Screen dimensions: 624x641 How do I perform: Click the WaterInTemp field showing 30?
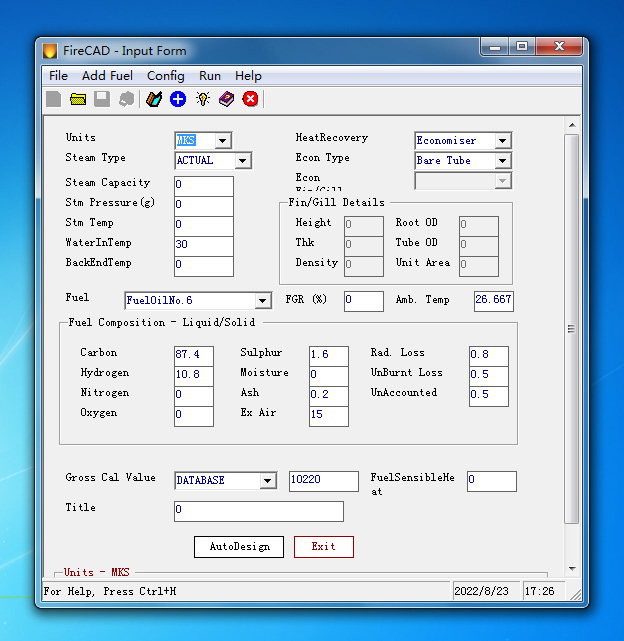(x=204, y=246)
